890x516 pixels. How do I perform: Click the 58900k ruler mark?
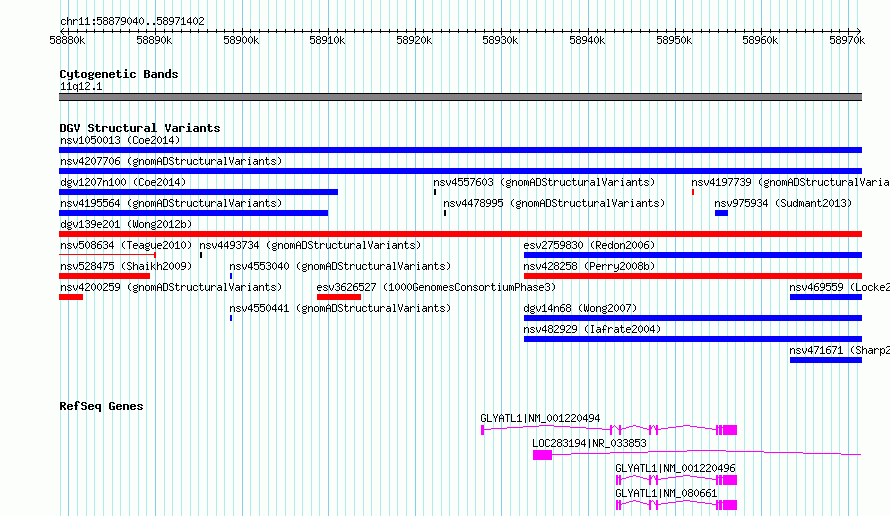[241, 40]
